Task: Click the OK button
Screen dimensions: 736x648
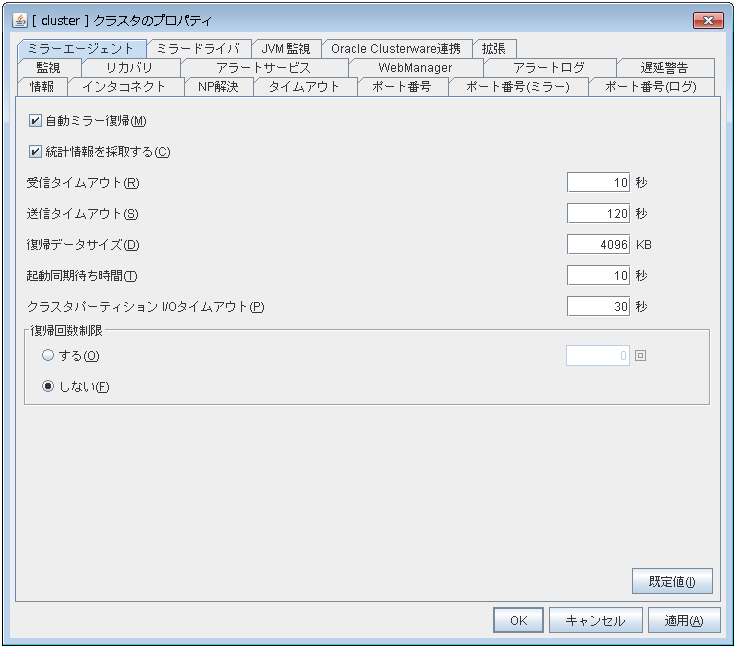Action: (518, 620)
